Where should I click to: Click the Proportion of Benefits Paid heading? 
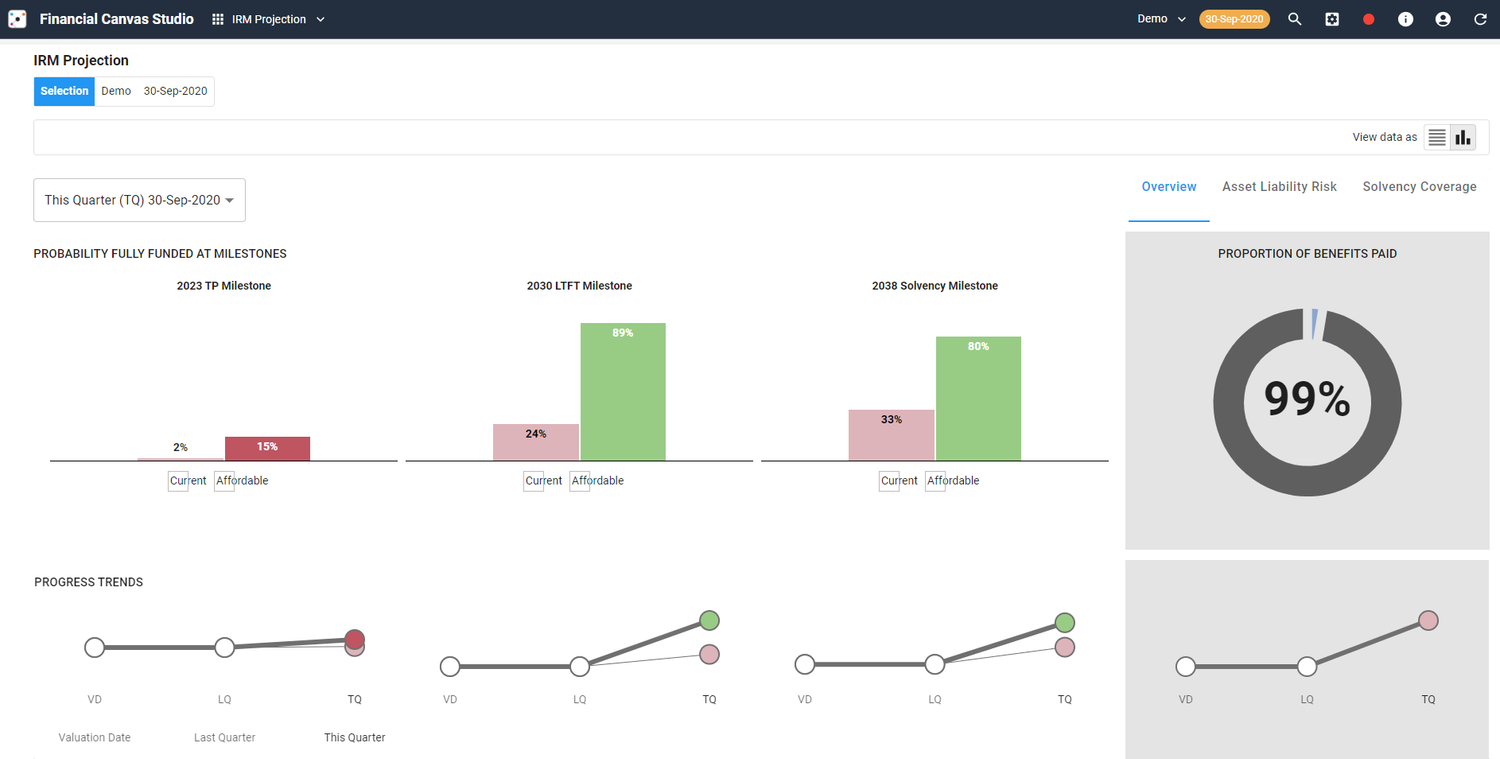point(1307,254)
